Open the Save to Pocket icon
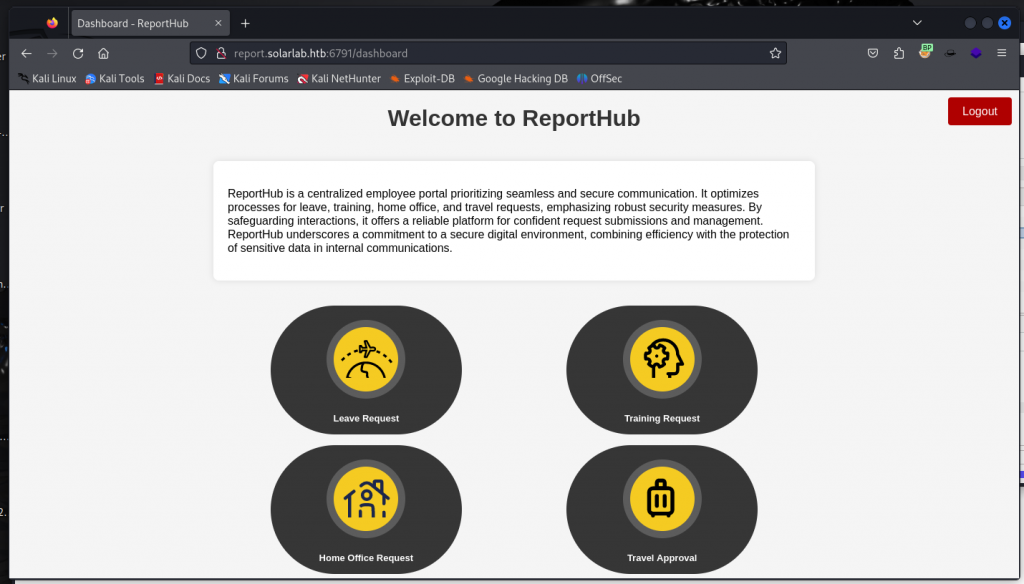Viewport: 1024px width, 584px height. 872,54
